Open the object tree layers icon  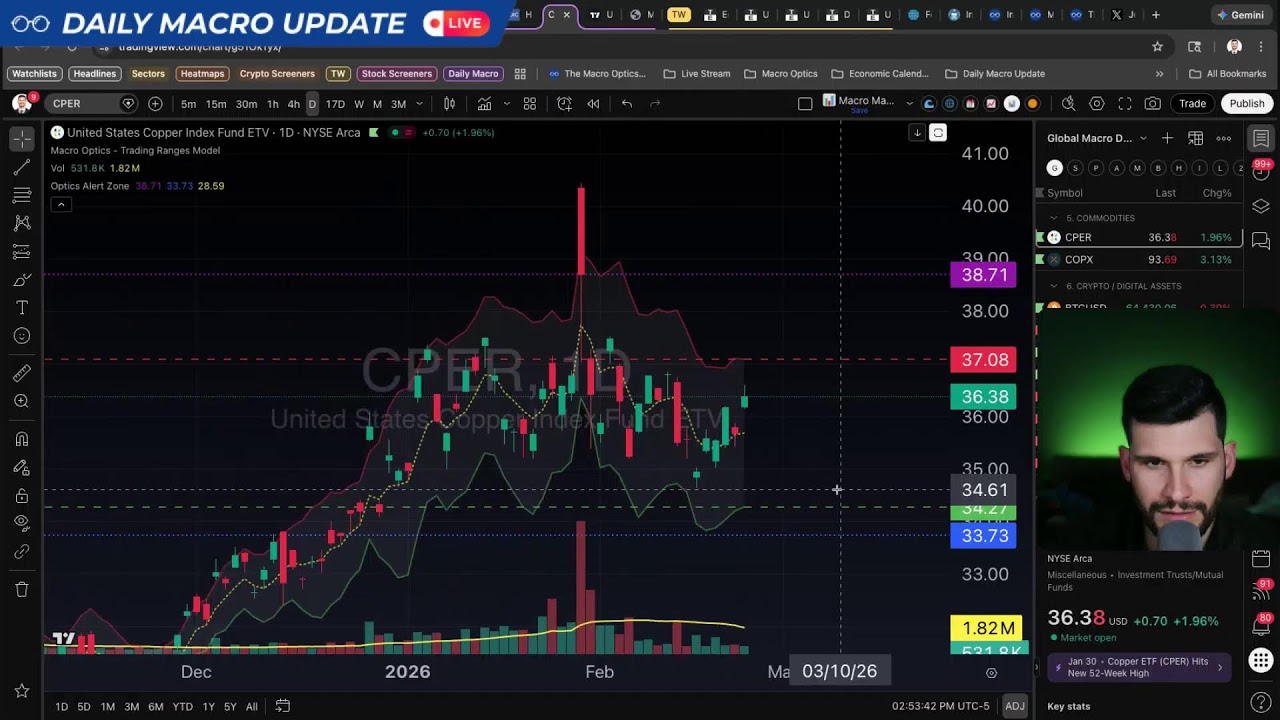(1261, 206)
